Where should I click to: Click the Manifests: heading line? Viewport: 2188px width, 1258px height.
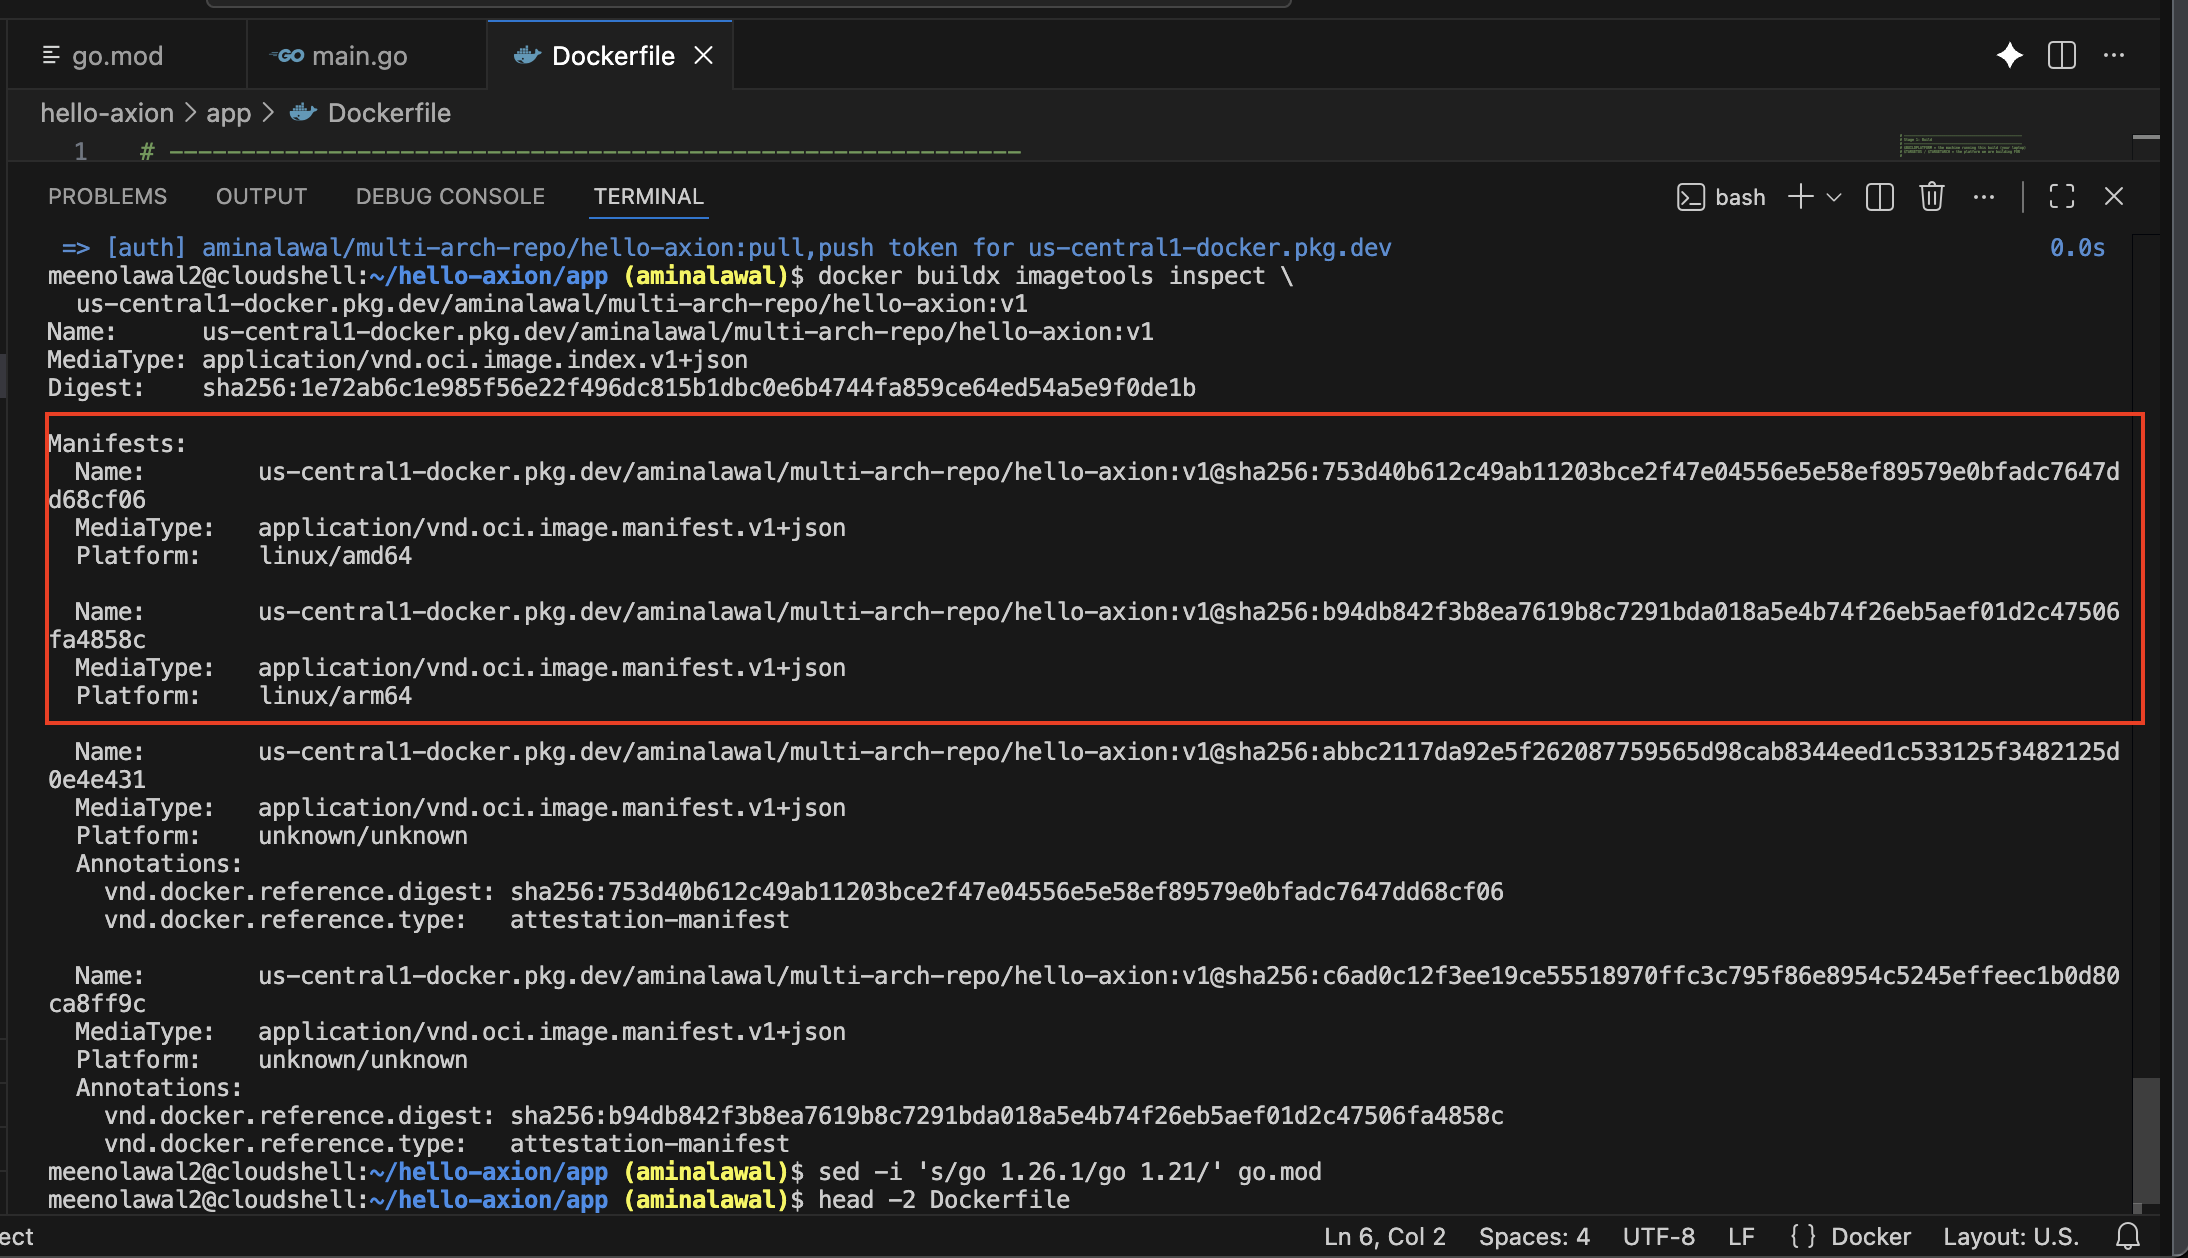tap(117, 444)
